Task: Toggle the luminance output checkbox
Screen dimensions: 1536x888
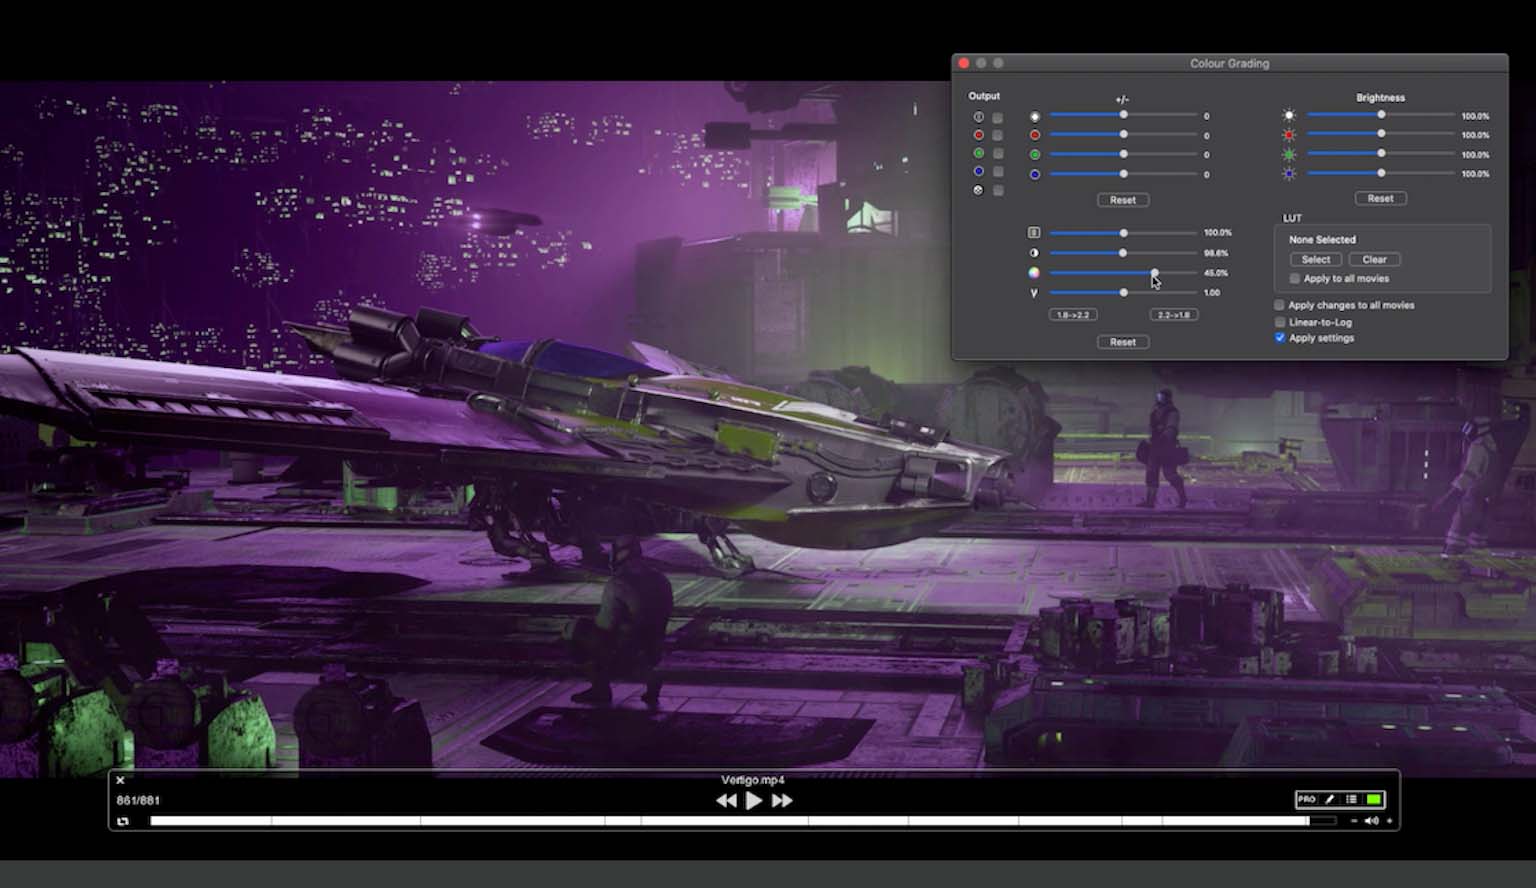Action: click(998, 117)
